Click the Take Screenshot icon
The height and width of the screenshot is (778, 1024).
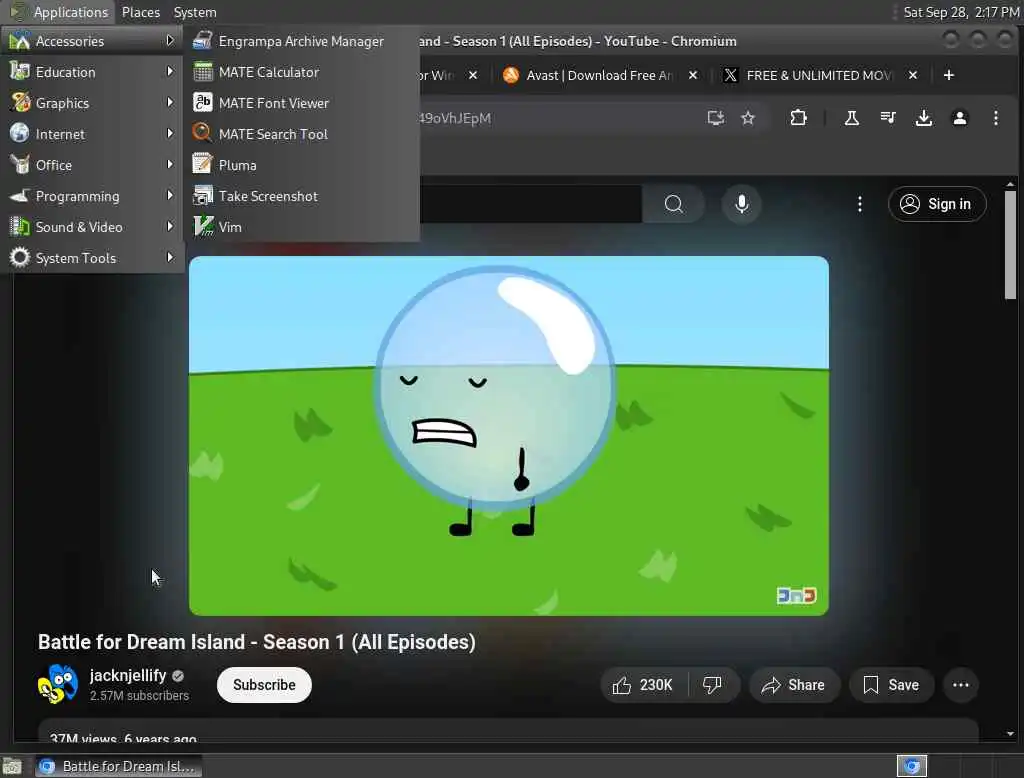point(202,195)
